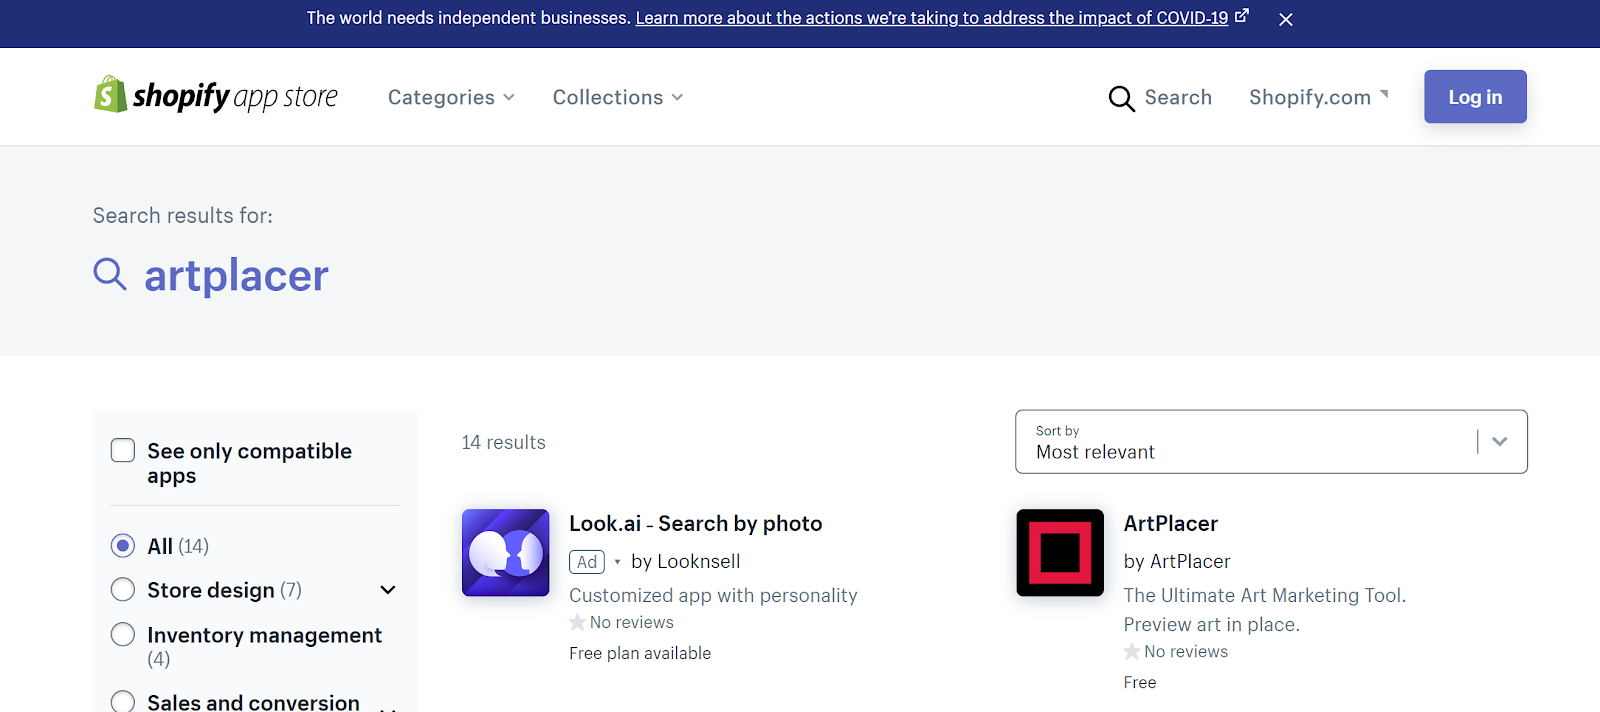Click the header Search magnifier icon

[x=1122, y=98]
